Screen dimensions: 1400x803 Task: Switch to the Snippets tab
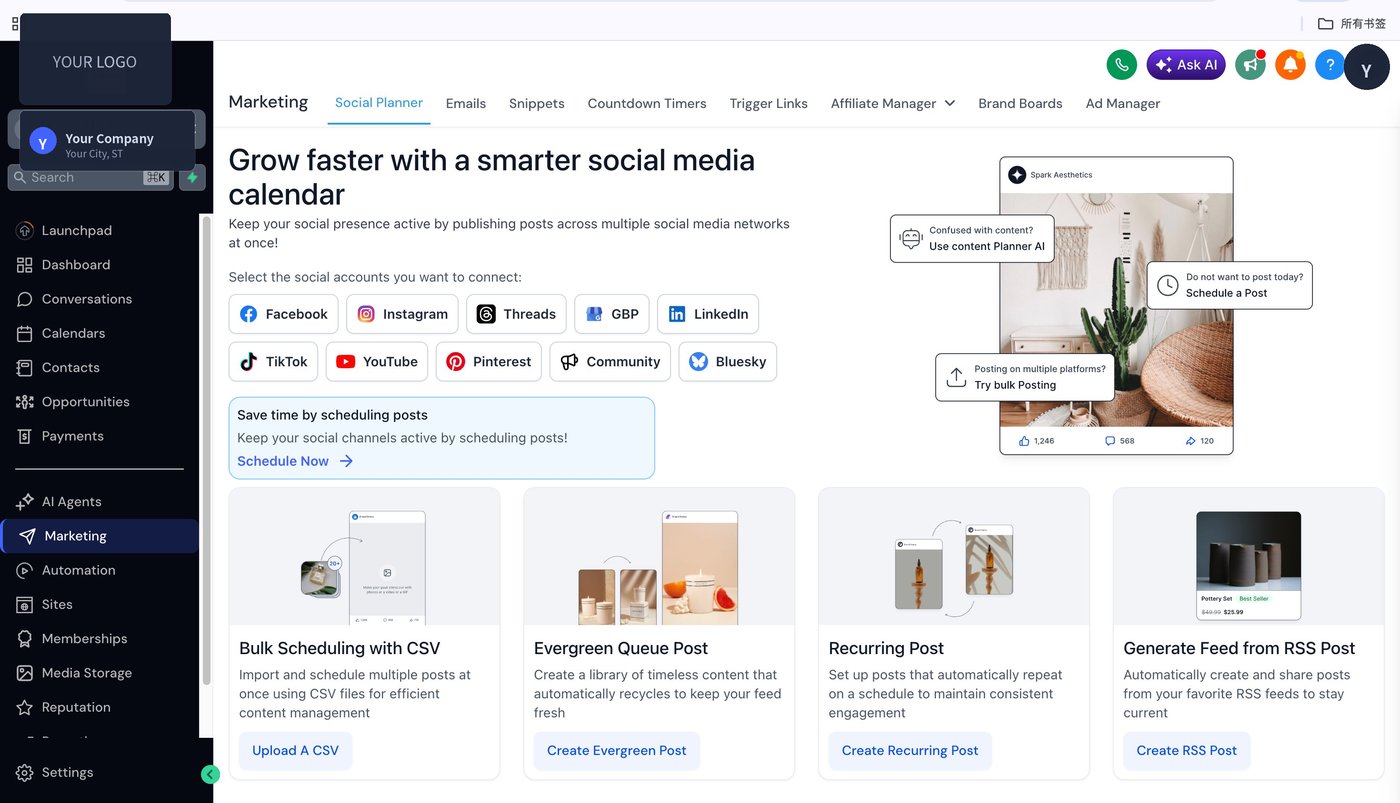[537, 103]
